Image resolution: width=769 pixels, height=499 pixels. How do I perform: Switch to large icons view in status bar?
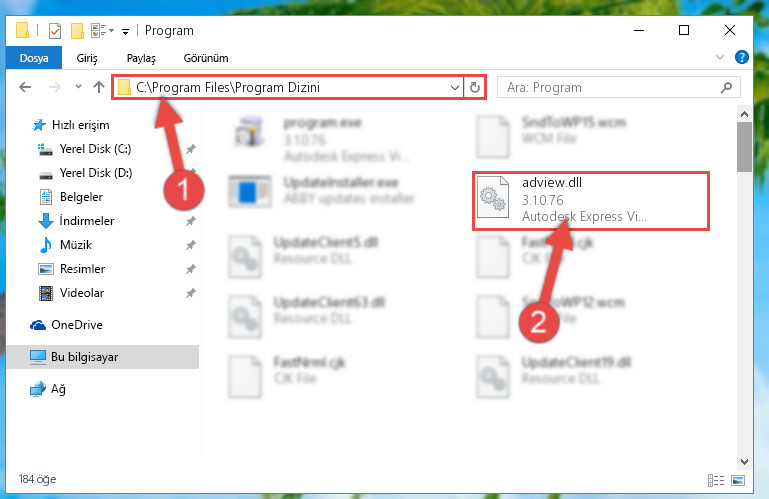click(738, 480)
